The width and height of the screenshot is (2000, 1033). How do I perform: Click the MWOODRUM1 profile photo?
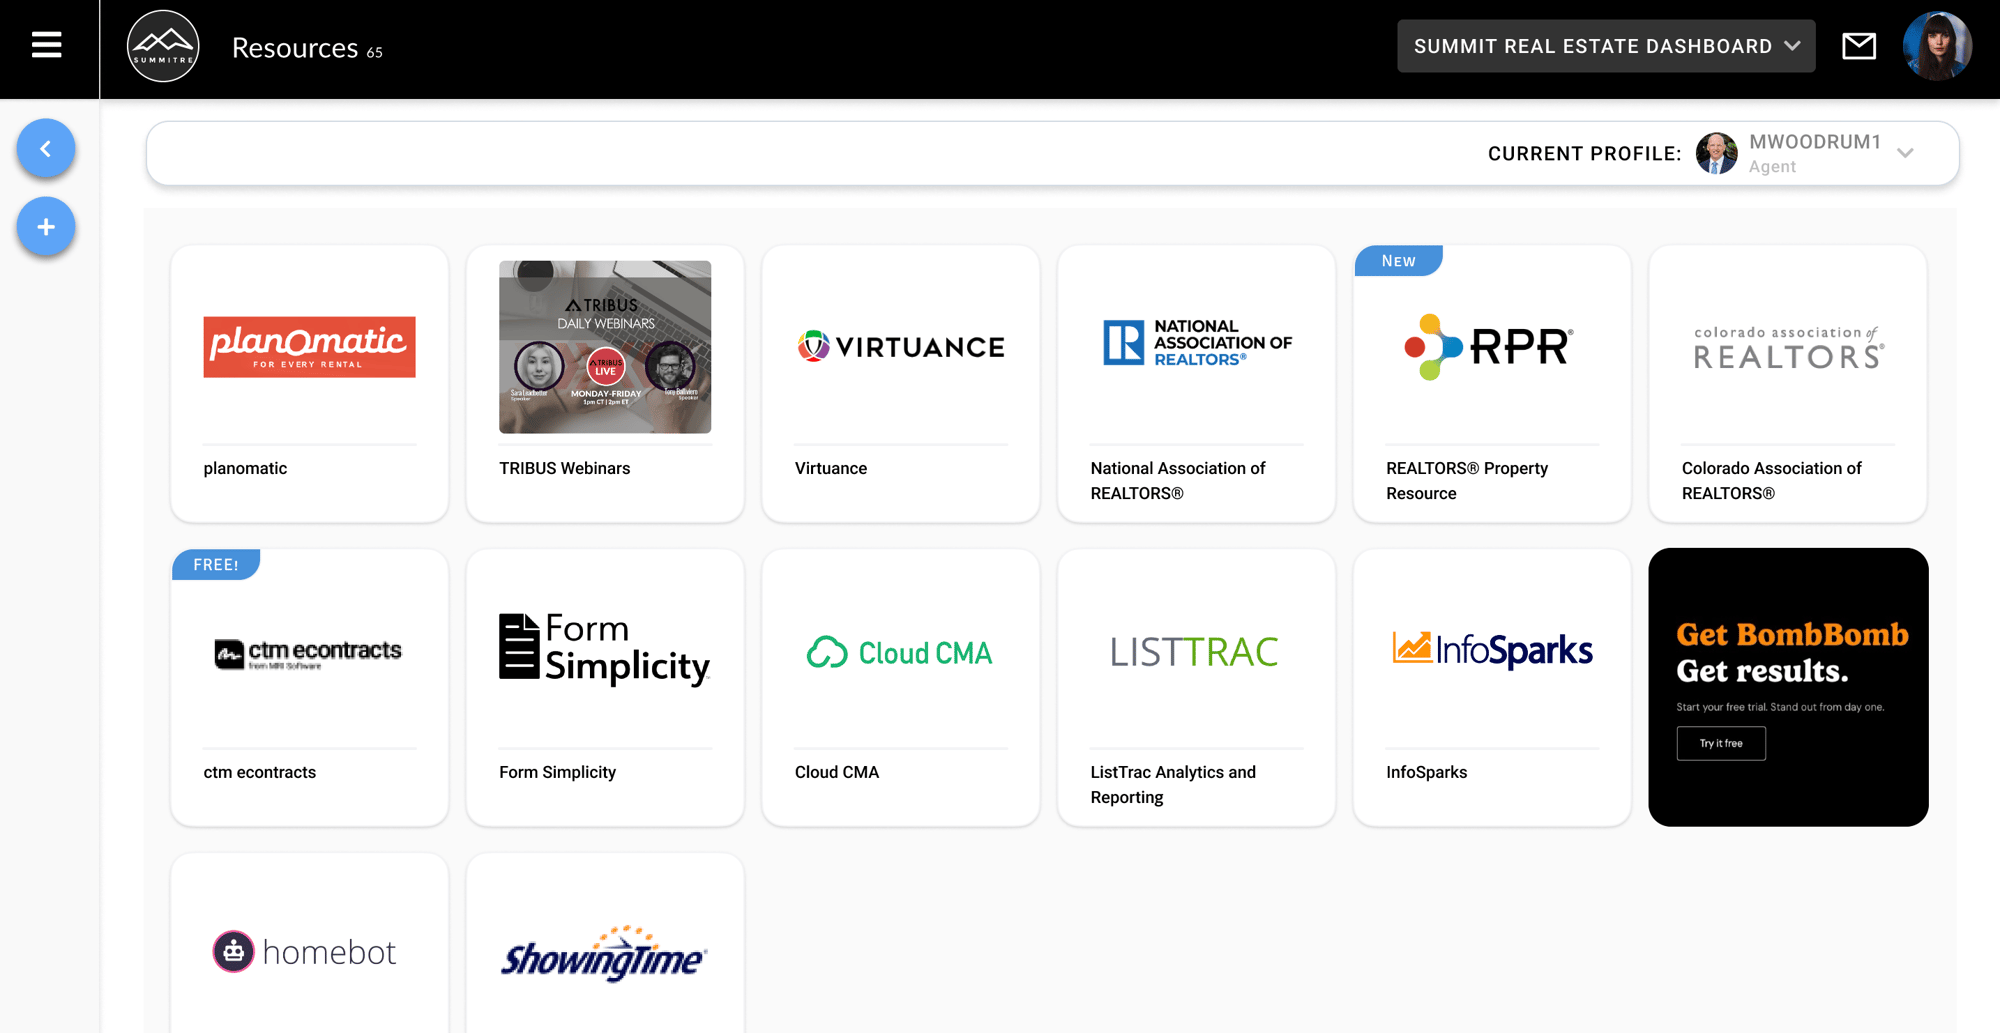click(x=1717, y=153)
